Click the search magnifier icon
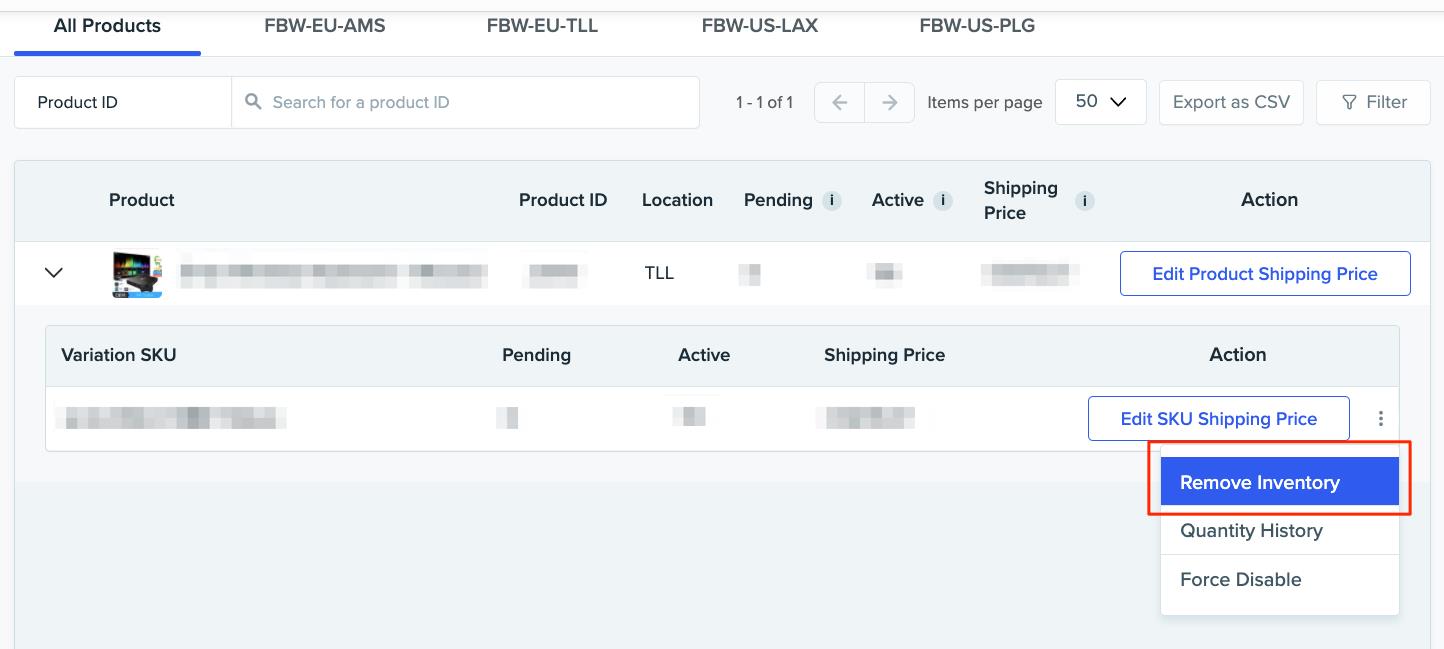Image resolution: width=1444 pixels, height=649 pixels. pyautogui.click(x=254, y=102)
